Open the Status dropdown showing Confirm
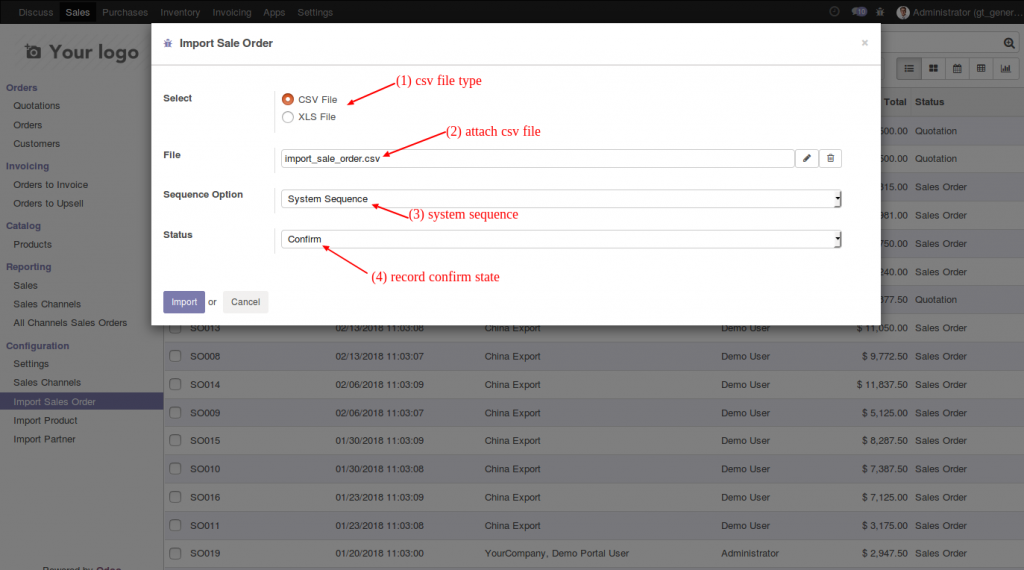Image resolution: width=1024 pixels, height=570 pixels. click(560, 239)
